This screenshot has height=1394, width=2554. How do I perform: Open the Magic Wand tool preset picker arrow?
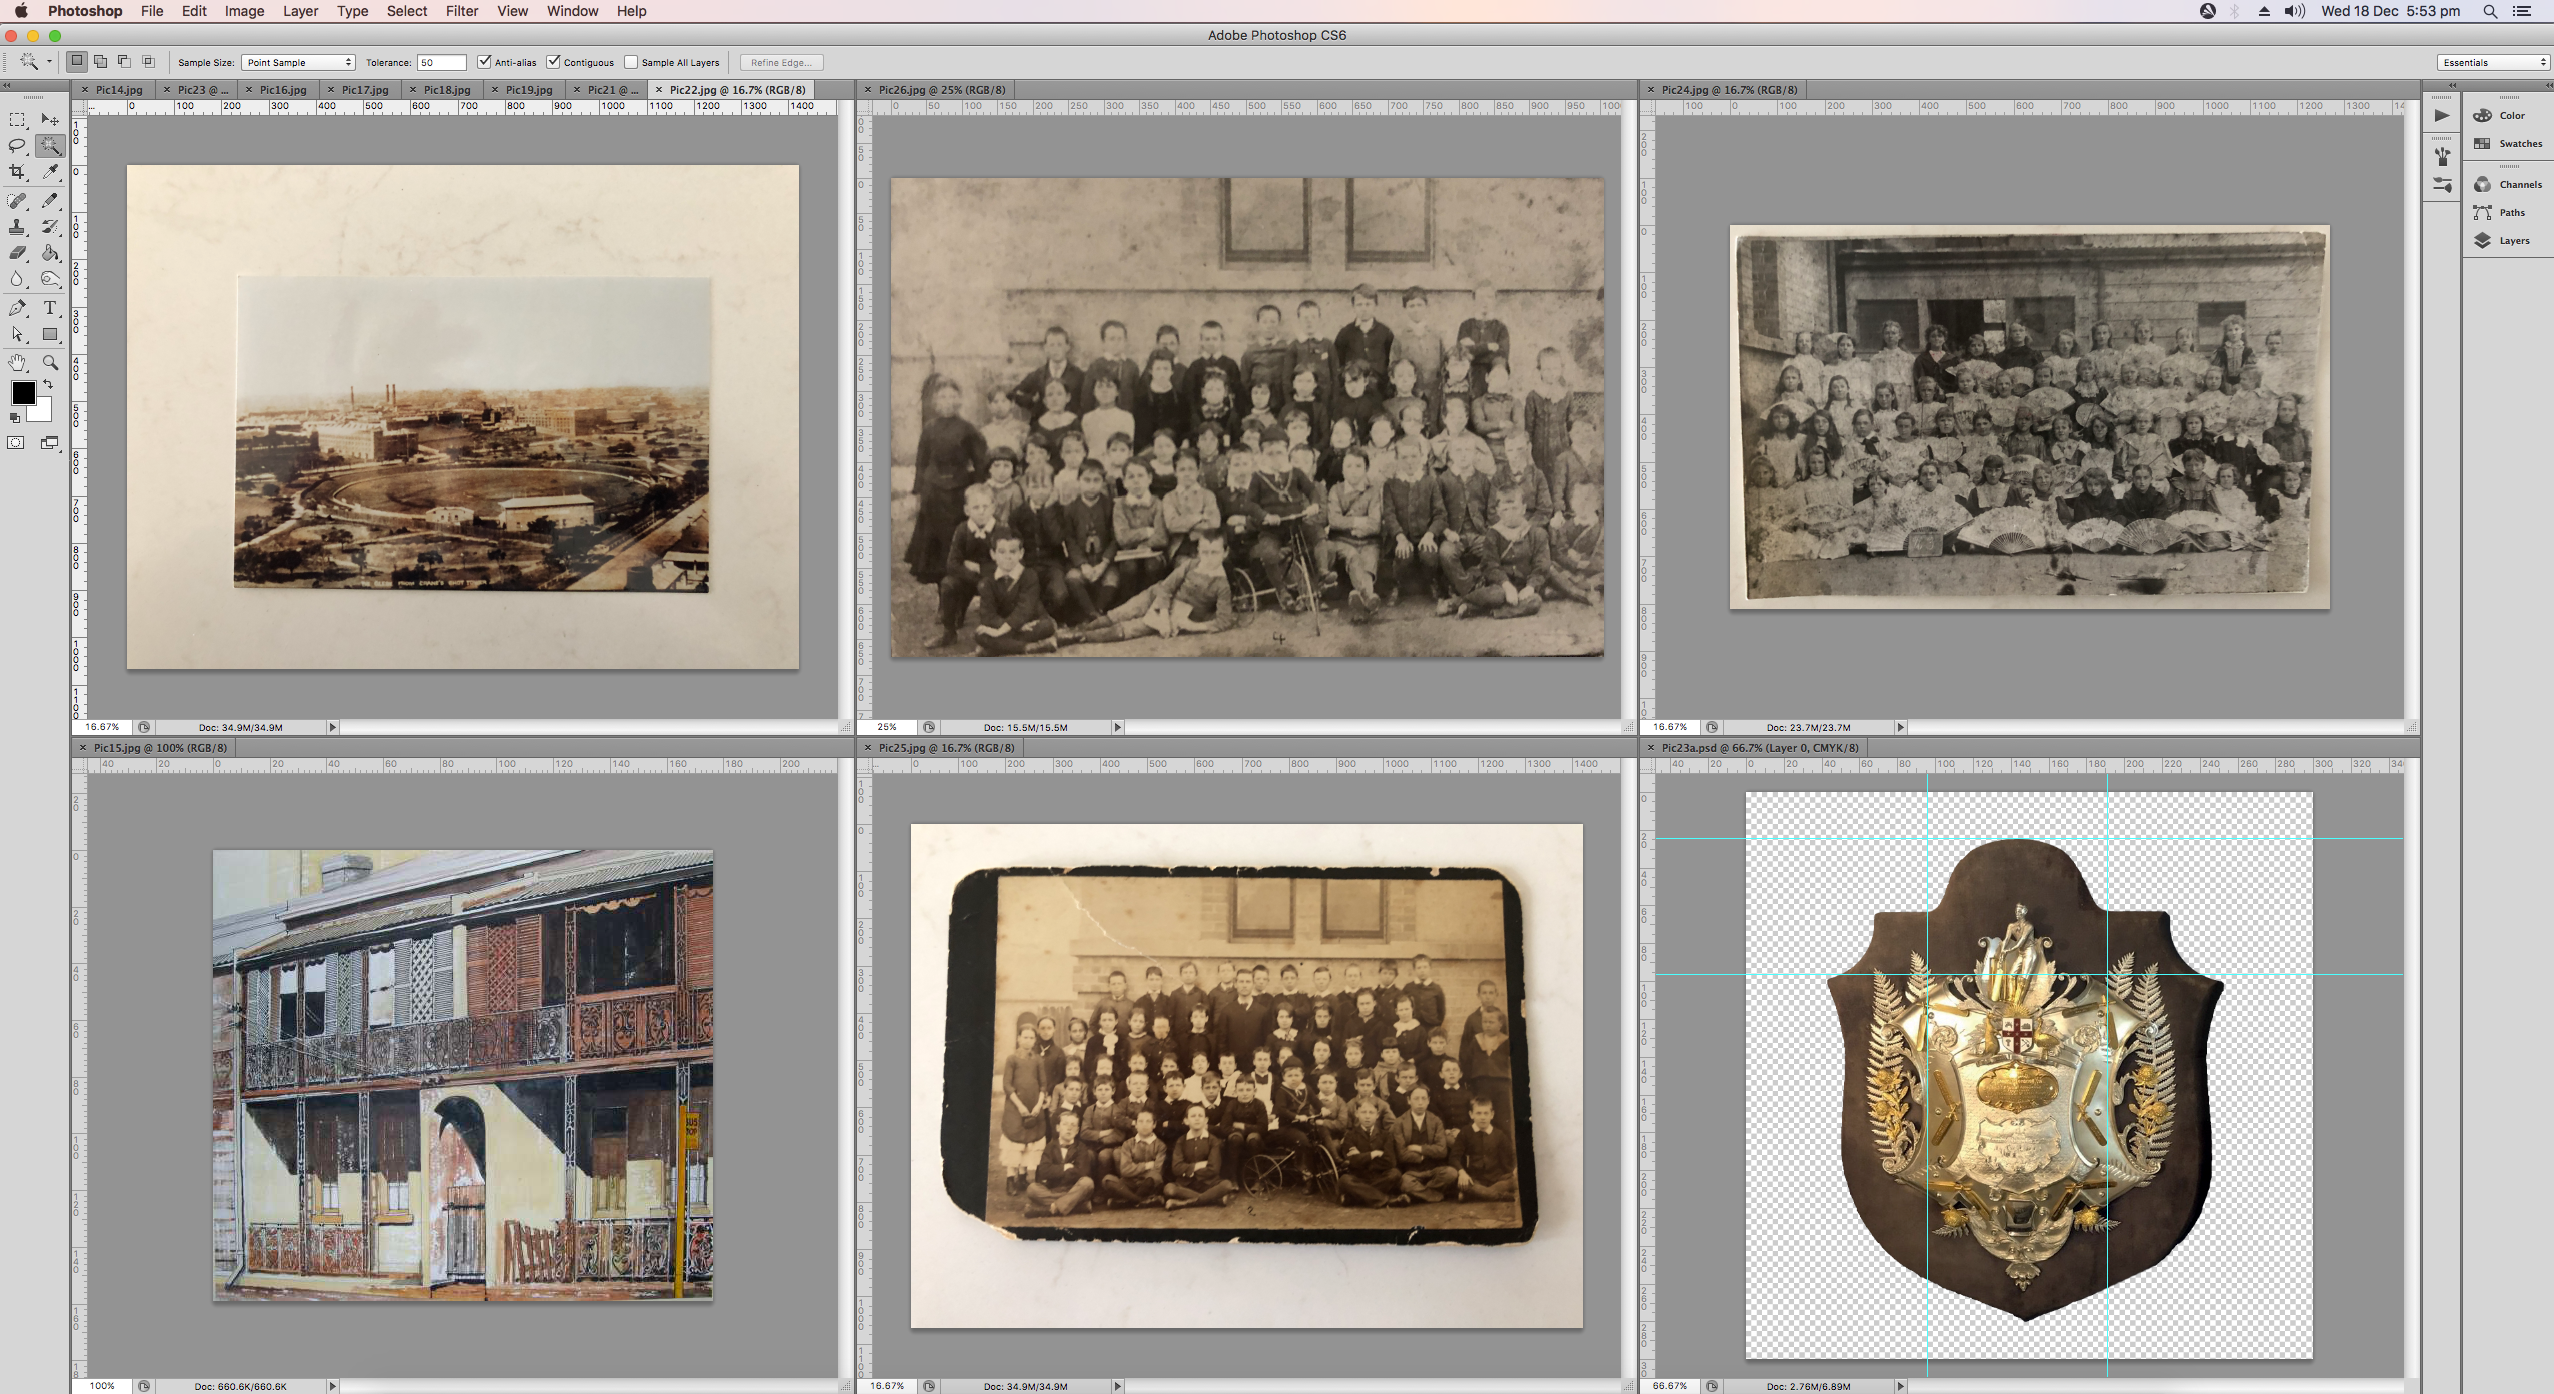49,62
